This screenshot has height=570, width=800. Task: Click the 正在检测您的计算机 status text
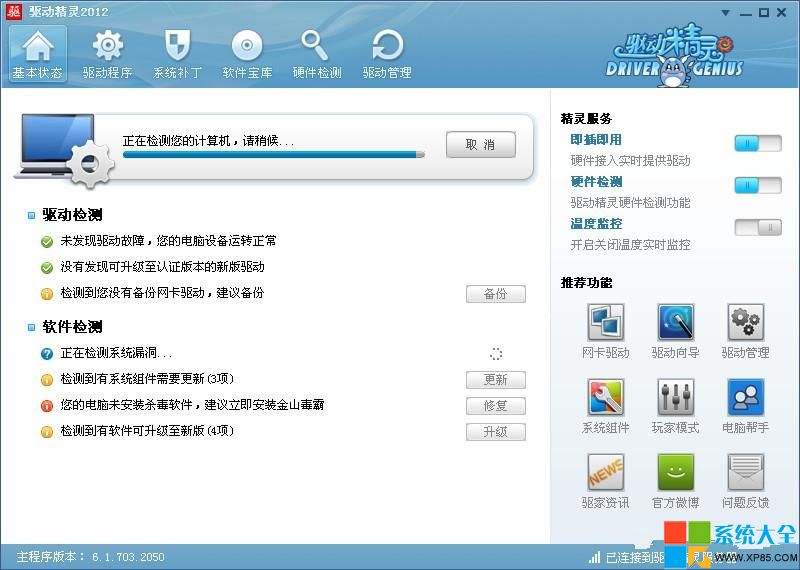[208, 140]
